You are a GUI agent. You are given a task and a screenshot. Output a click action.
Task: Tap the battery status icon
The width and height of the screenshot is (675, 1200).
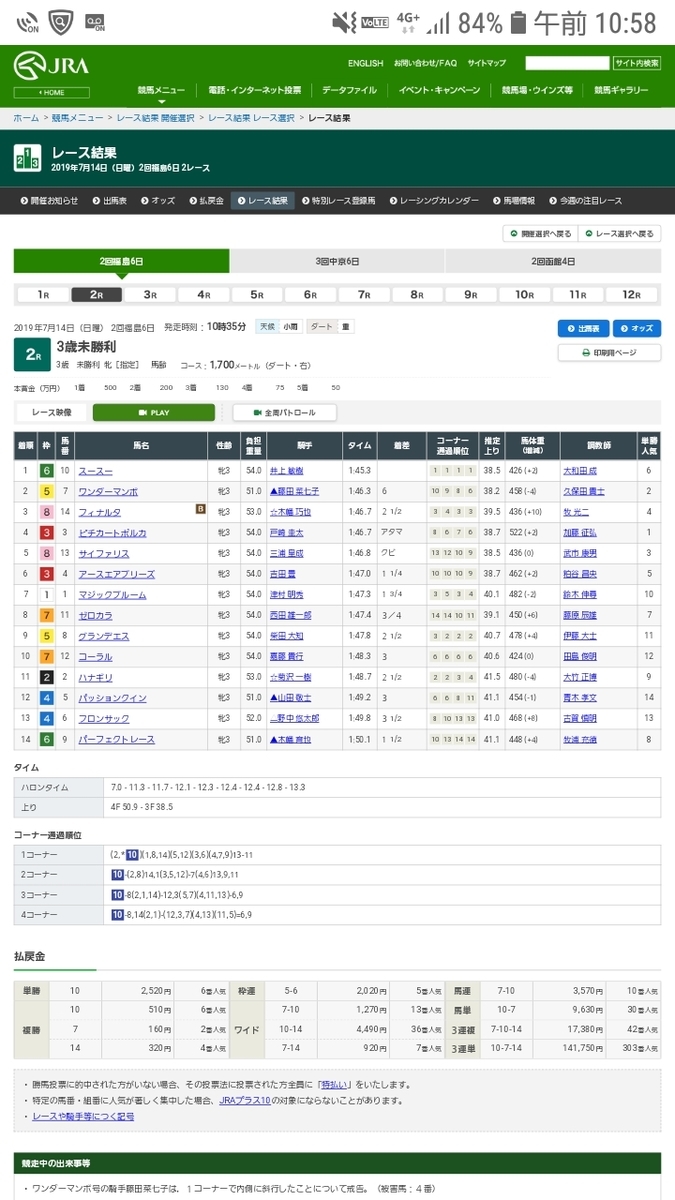(x=518, y=23)
